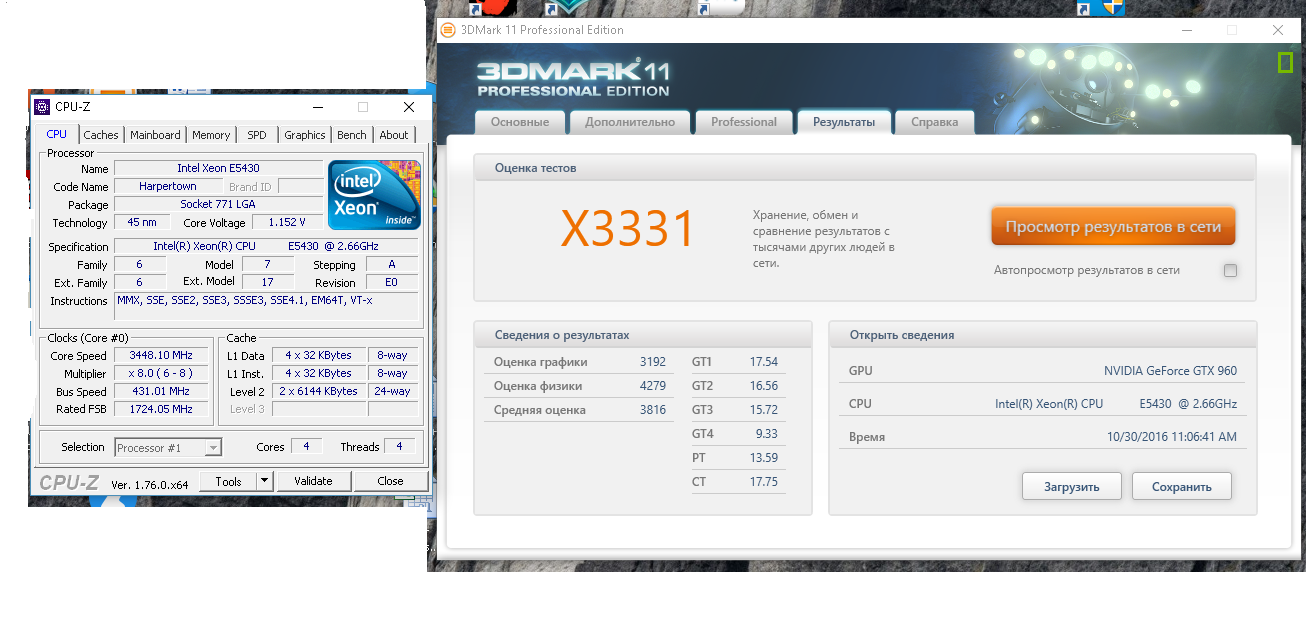1306x630 pixels.
Task: Click the Validate button in CPU-Z
Action: coord(313,481)
